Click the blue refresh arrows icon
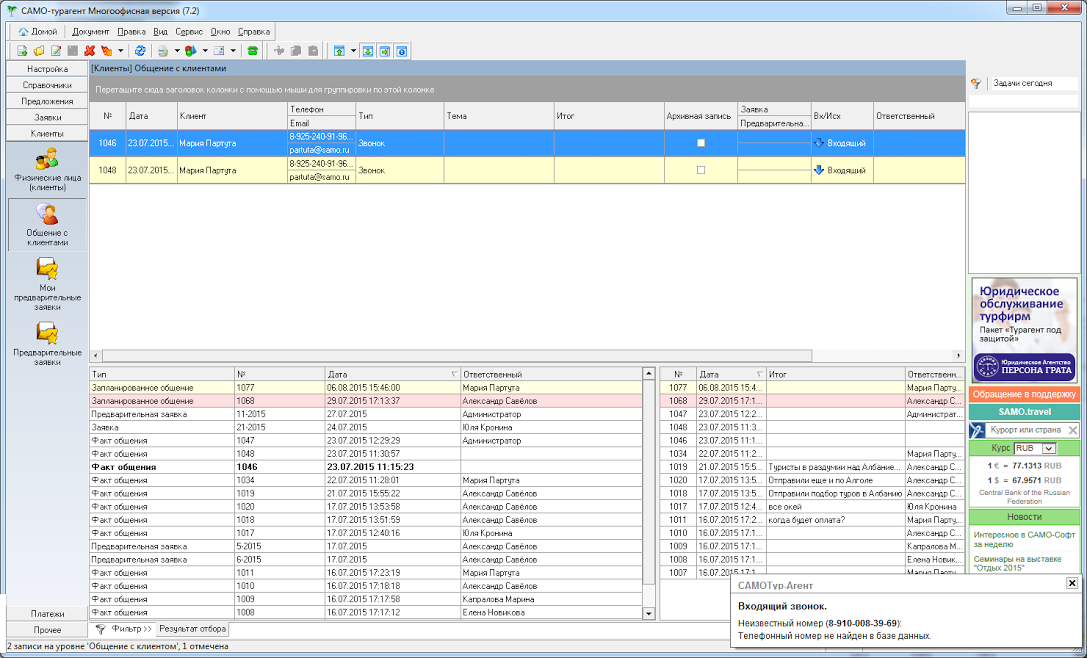1087x658 pixels. click(x=140, y=51)
